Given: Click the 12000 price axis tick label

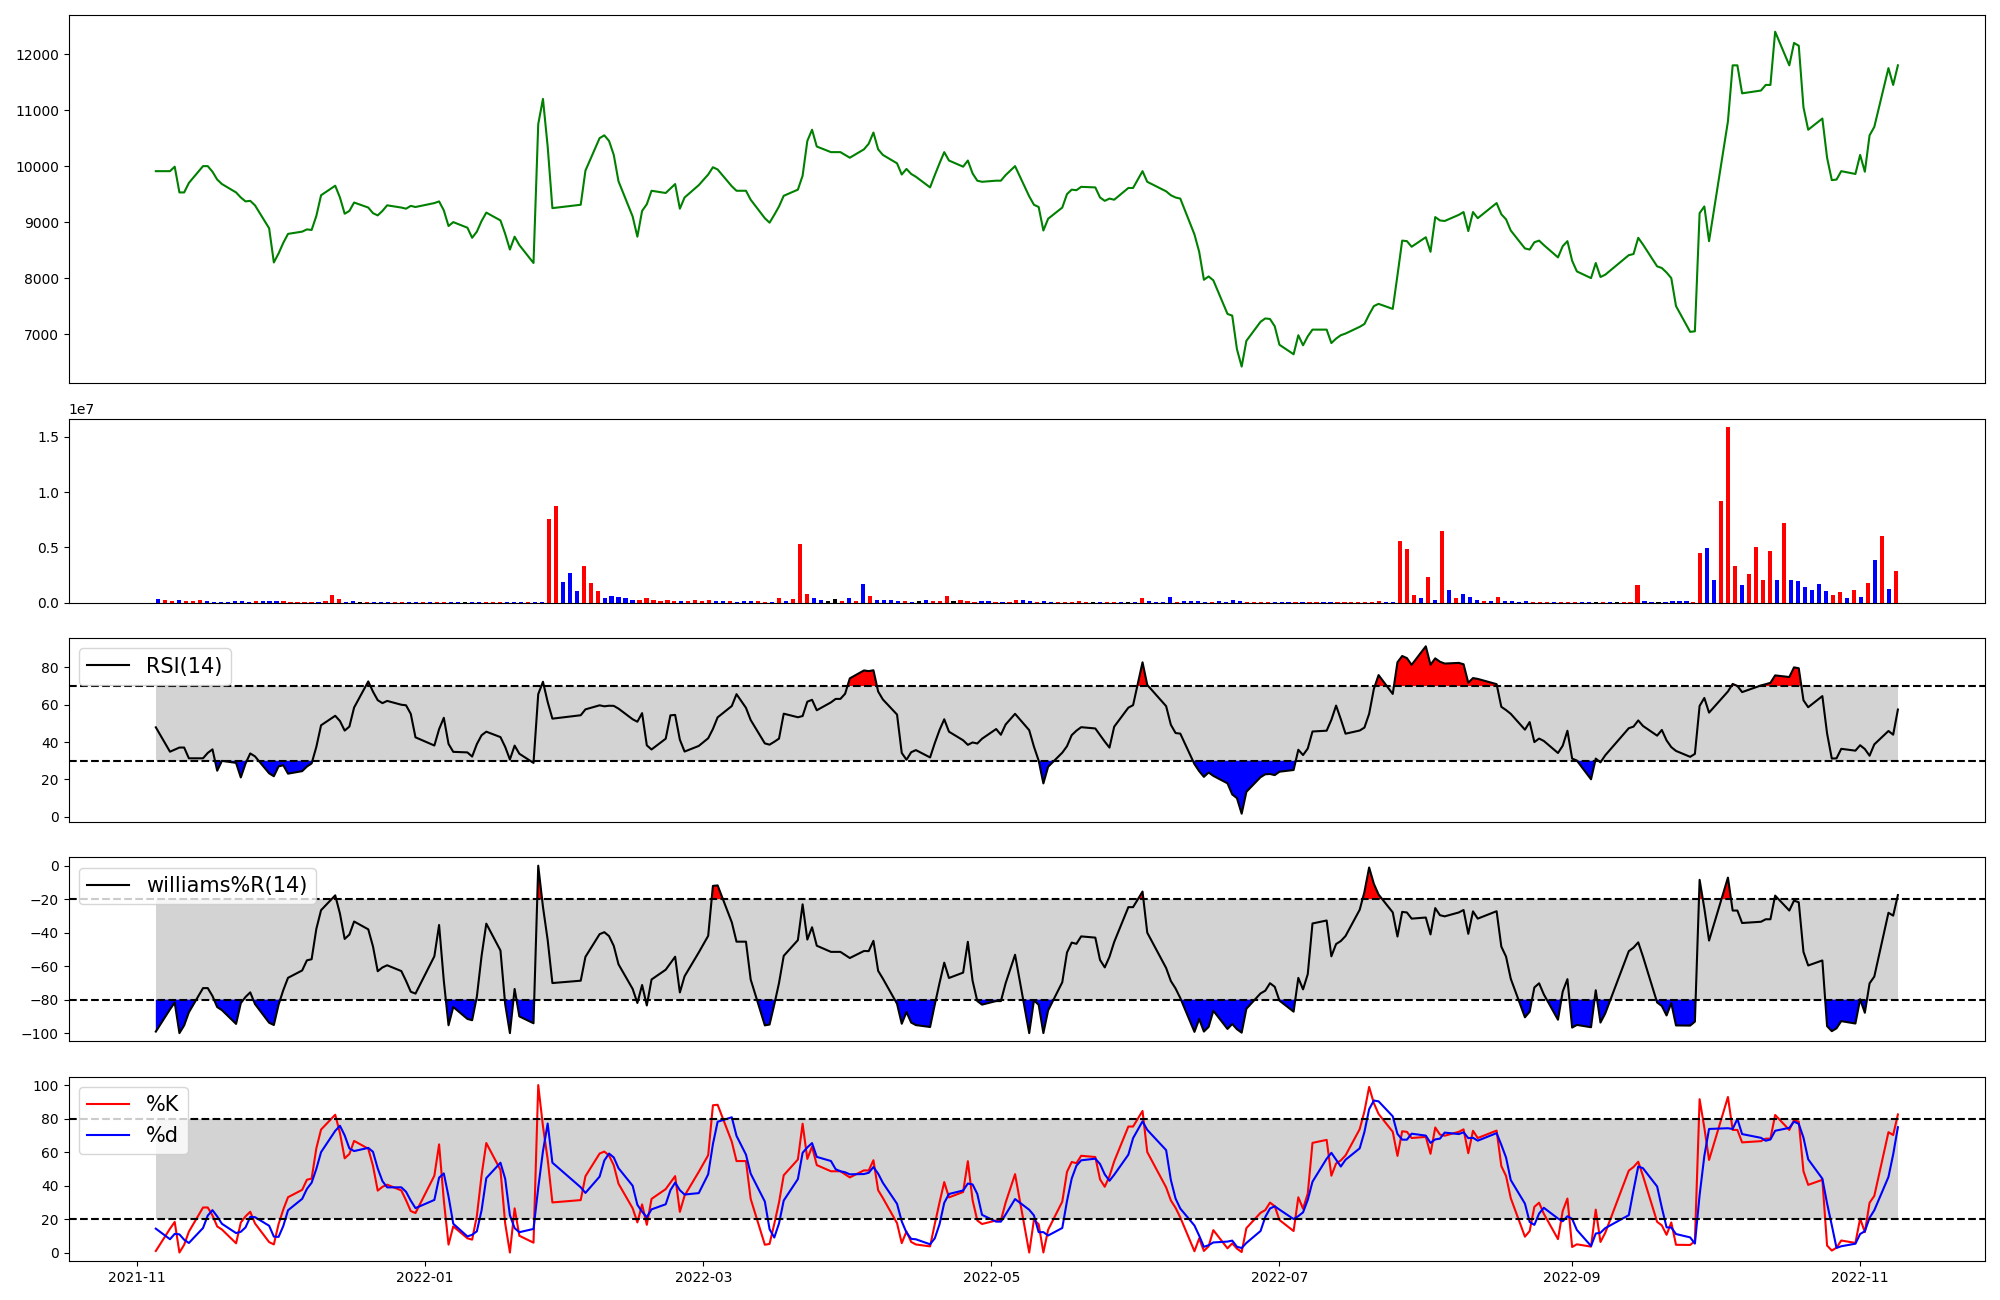Looking at the screenshot, I should point(38,55).
